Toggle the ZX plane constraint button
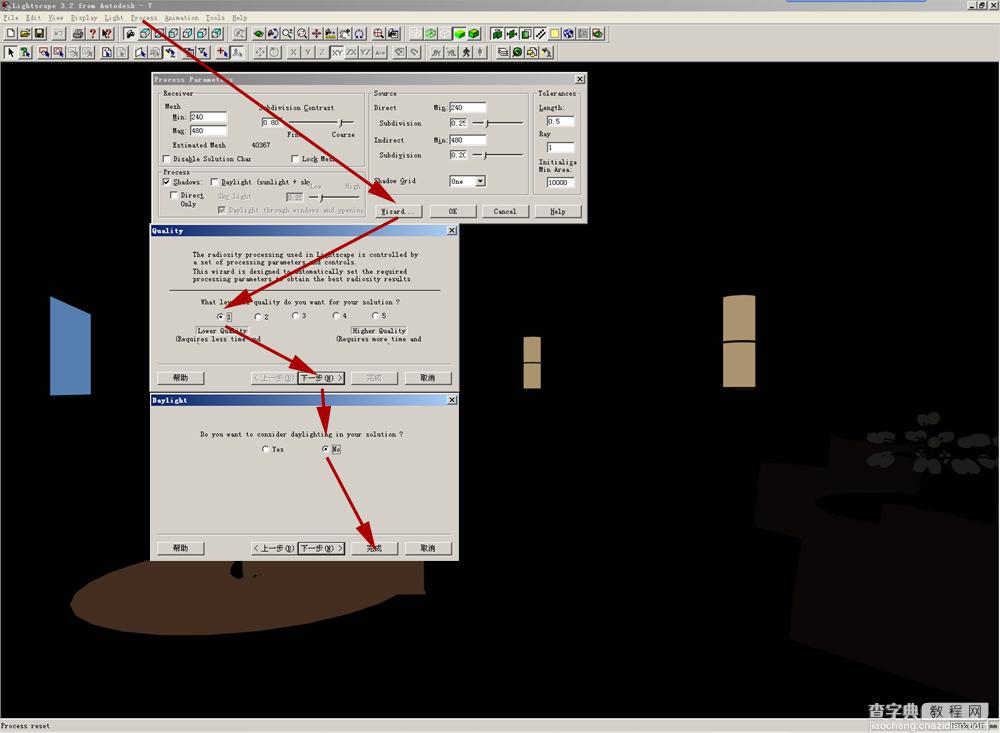Image resolution: width=1000 pixels, height=733 pixels. tap(351, 52)
